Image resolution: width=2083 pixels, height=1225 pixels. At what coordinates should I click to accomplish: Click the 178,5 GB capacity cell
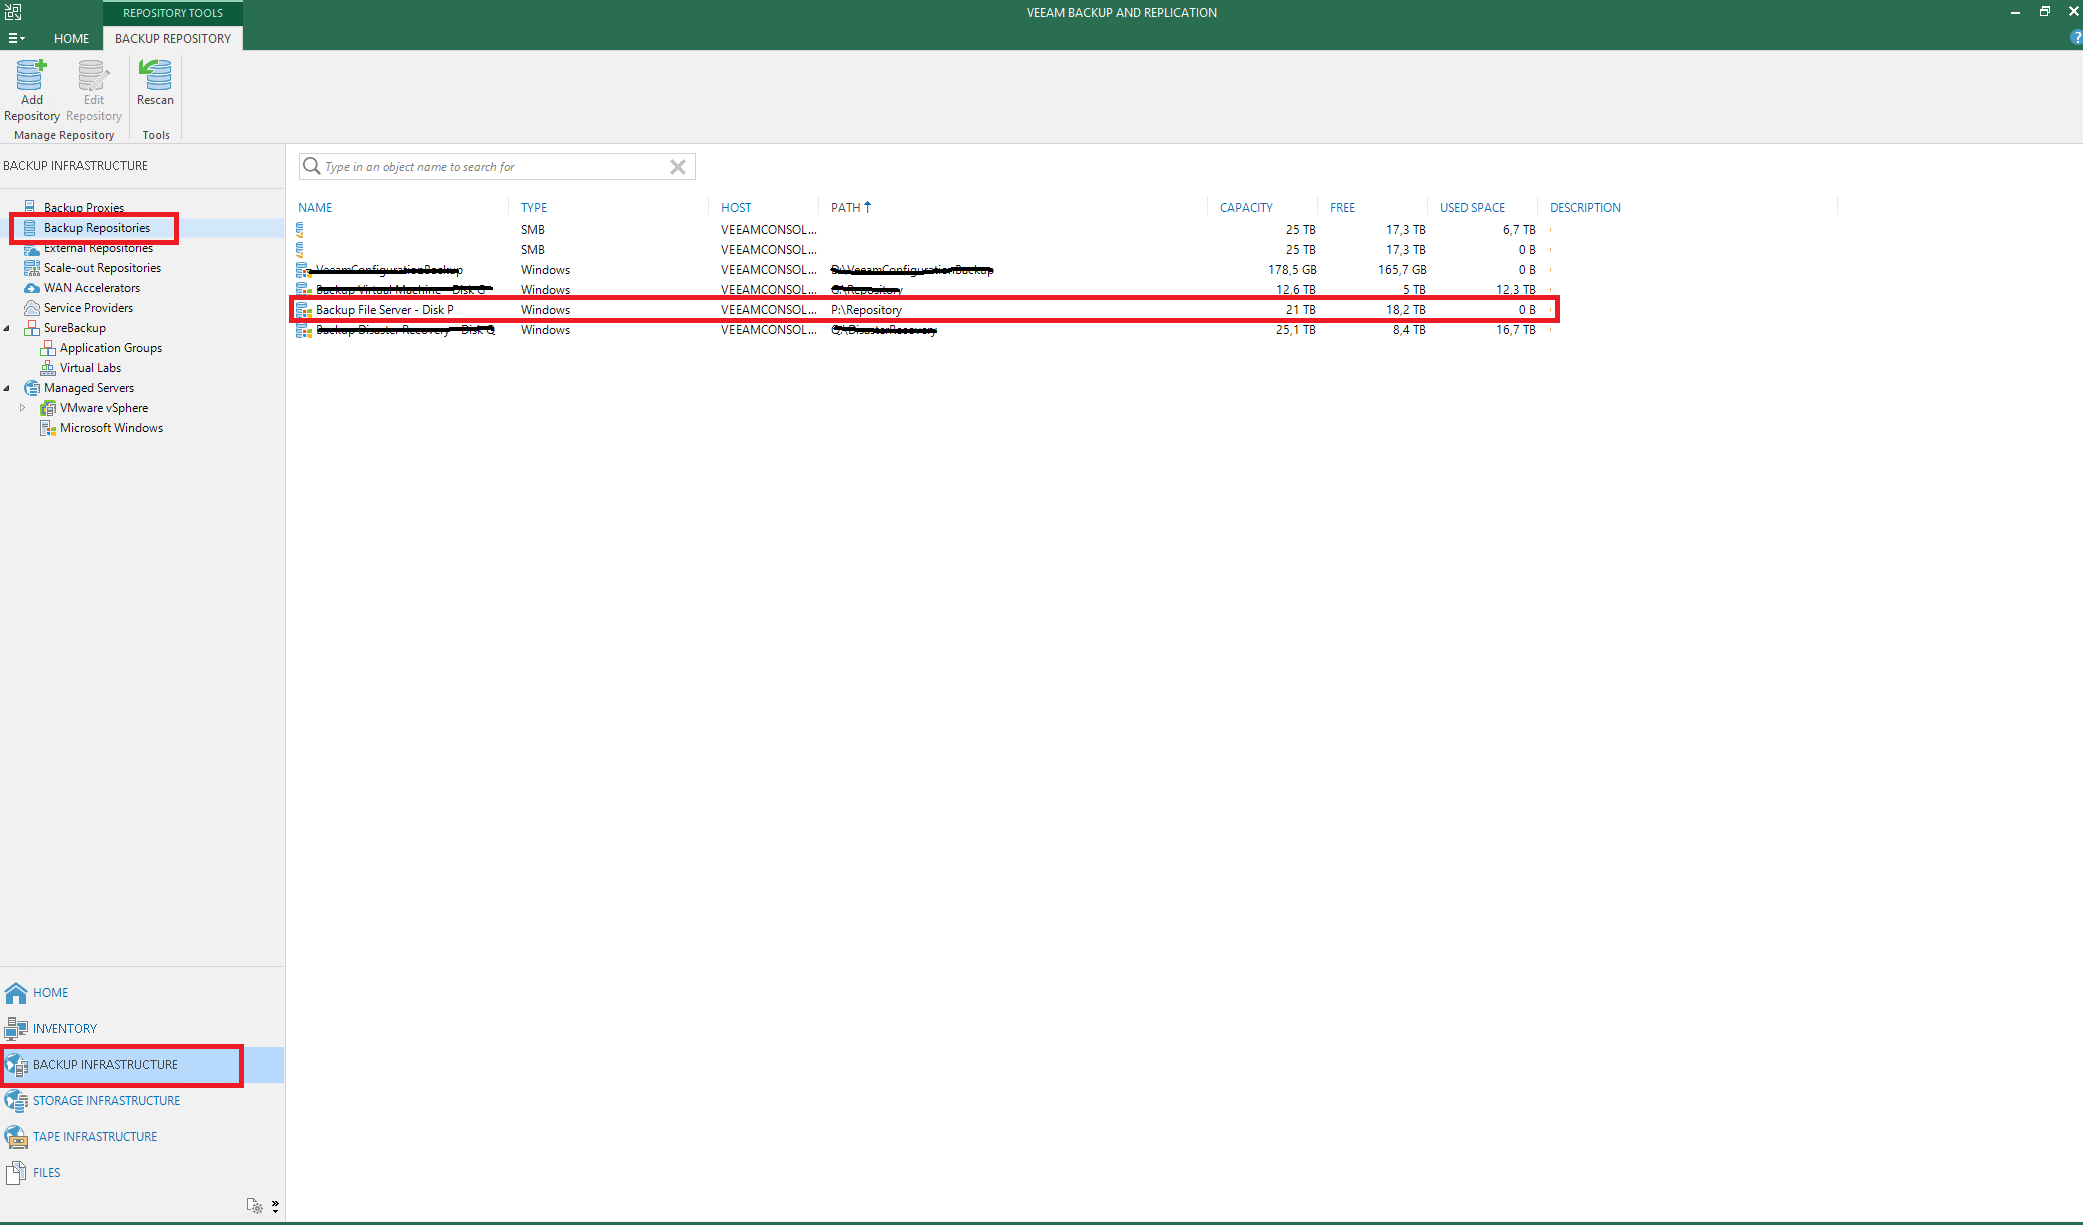coord(1292,270)
